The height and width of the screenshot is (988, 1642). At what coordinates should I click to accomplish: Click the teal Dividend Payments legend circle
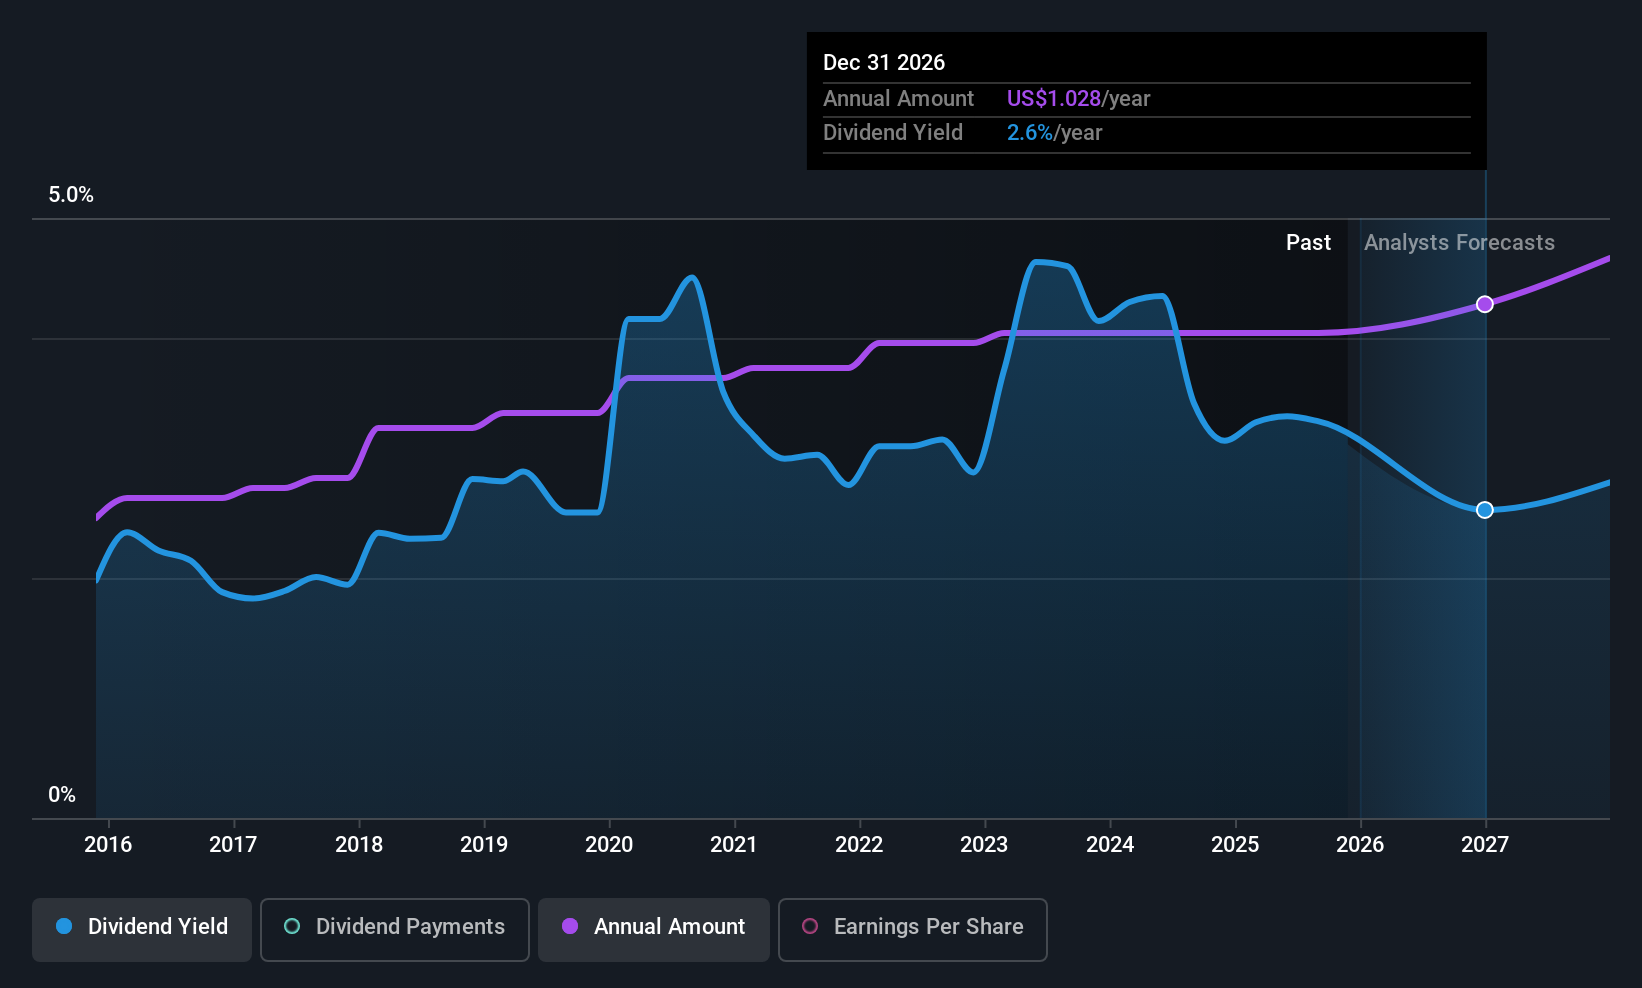[292, 926]
